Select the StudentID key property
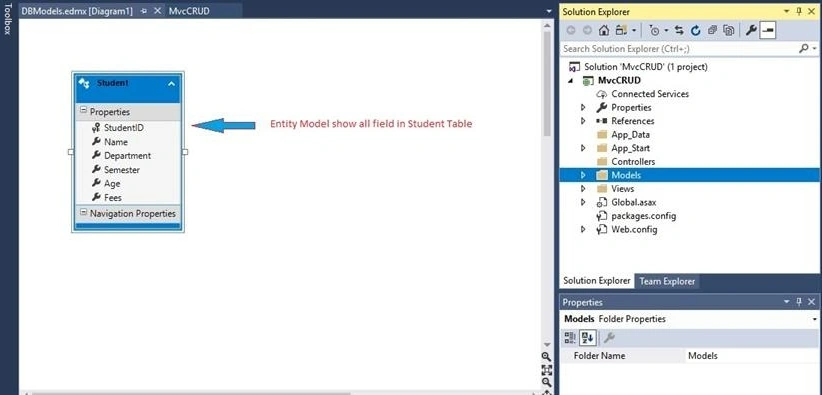822x395 pixels. [x=124, y=127]
